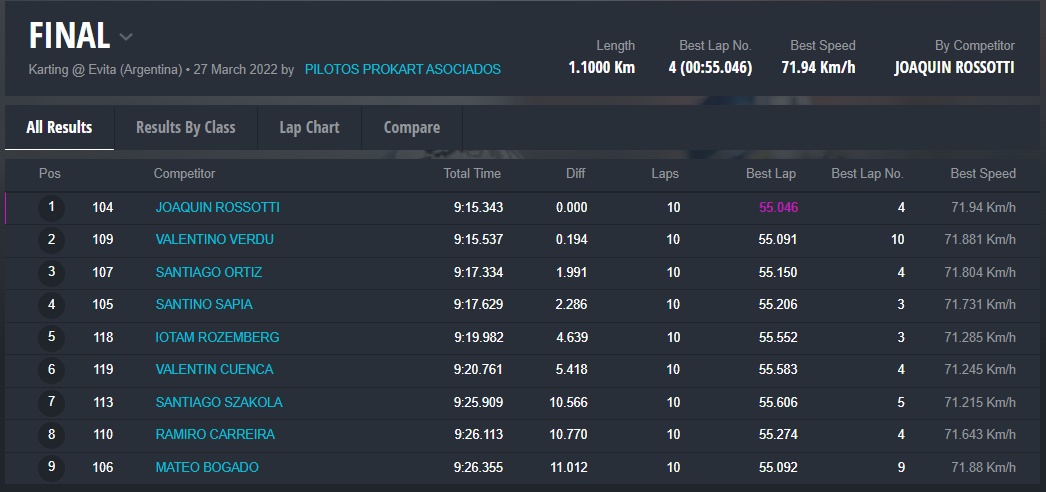Viewport: 1046px width, 492px height.
Task: Open MATEO BOGADO competitor link
Action: [207, 467]
